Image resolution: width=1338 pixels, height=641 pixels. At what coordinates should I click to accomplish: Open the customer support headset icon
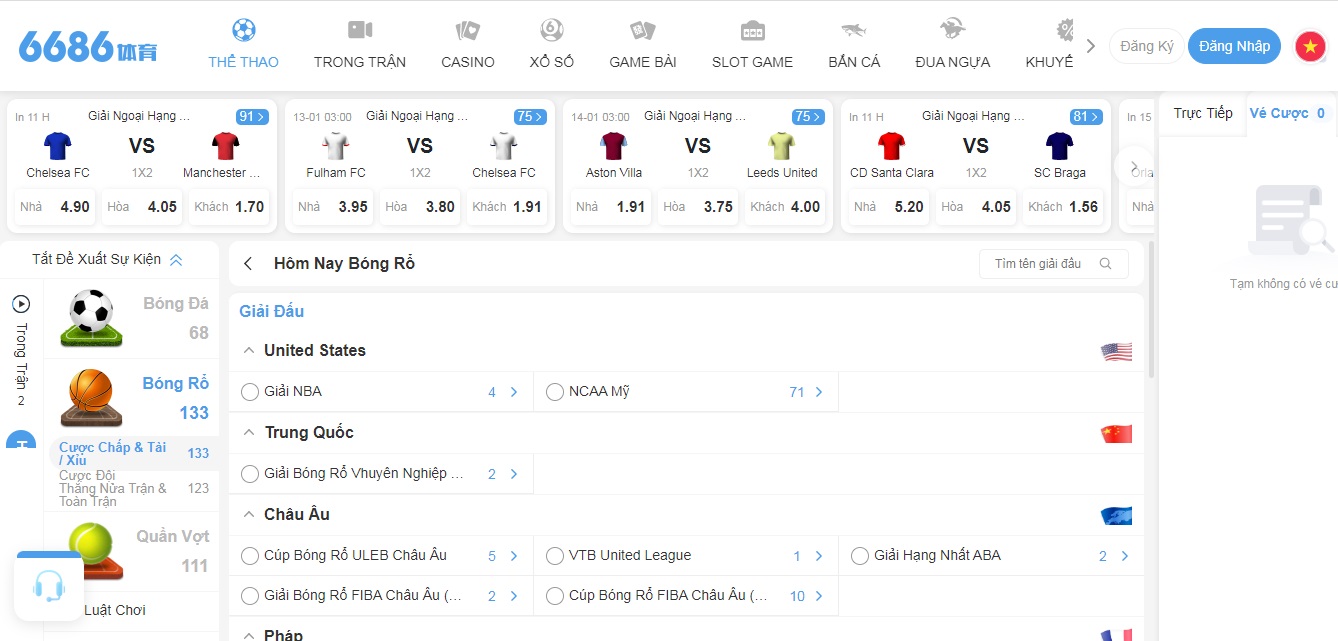48,586
